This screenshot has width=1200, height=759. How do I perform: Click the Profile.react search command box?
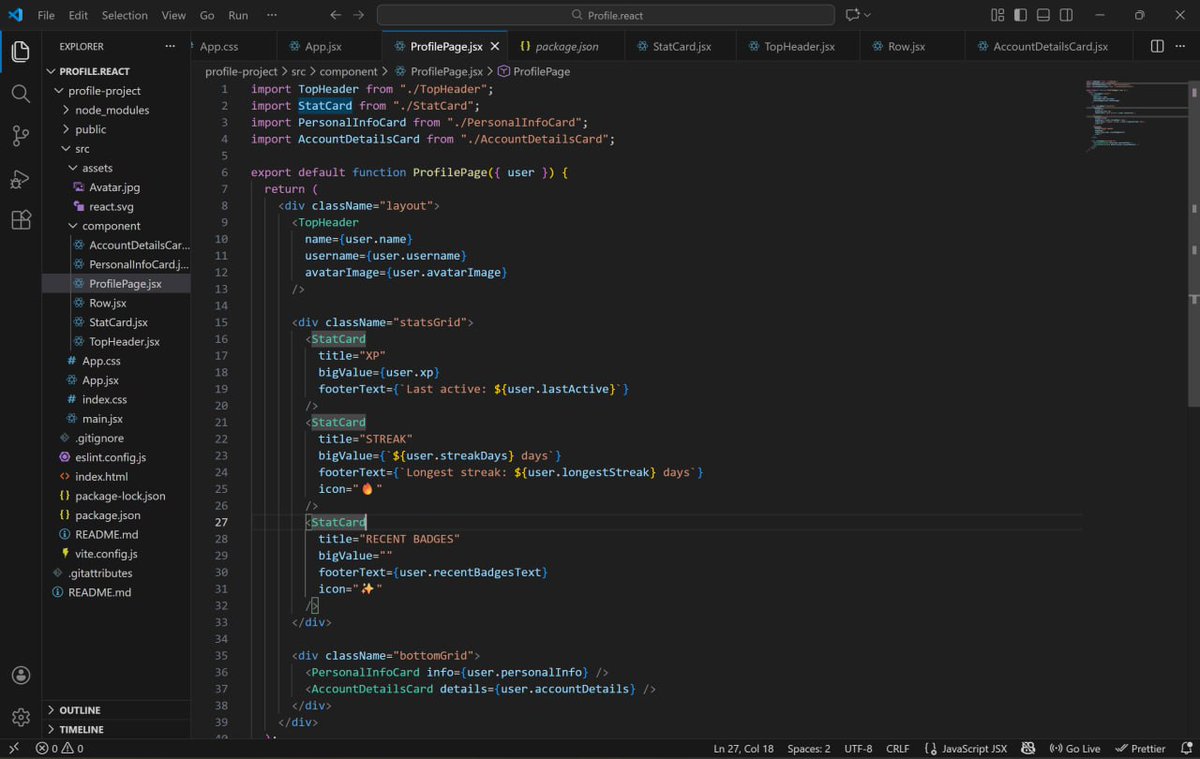click(605, 15)
